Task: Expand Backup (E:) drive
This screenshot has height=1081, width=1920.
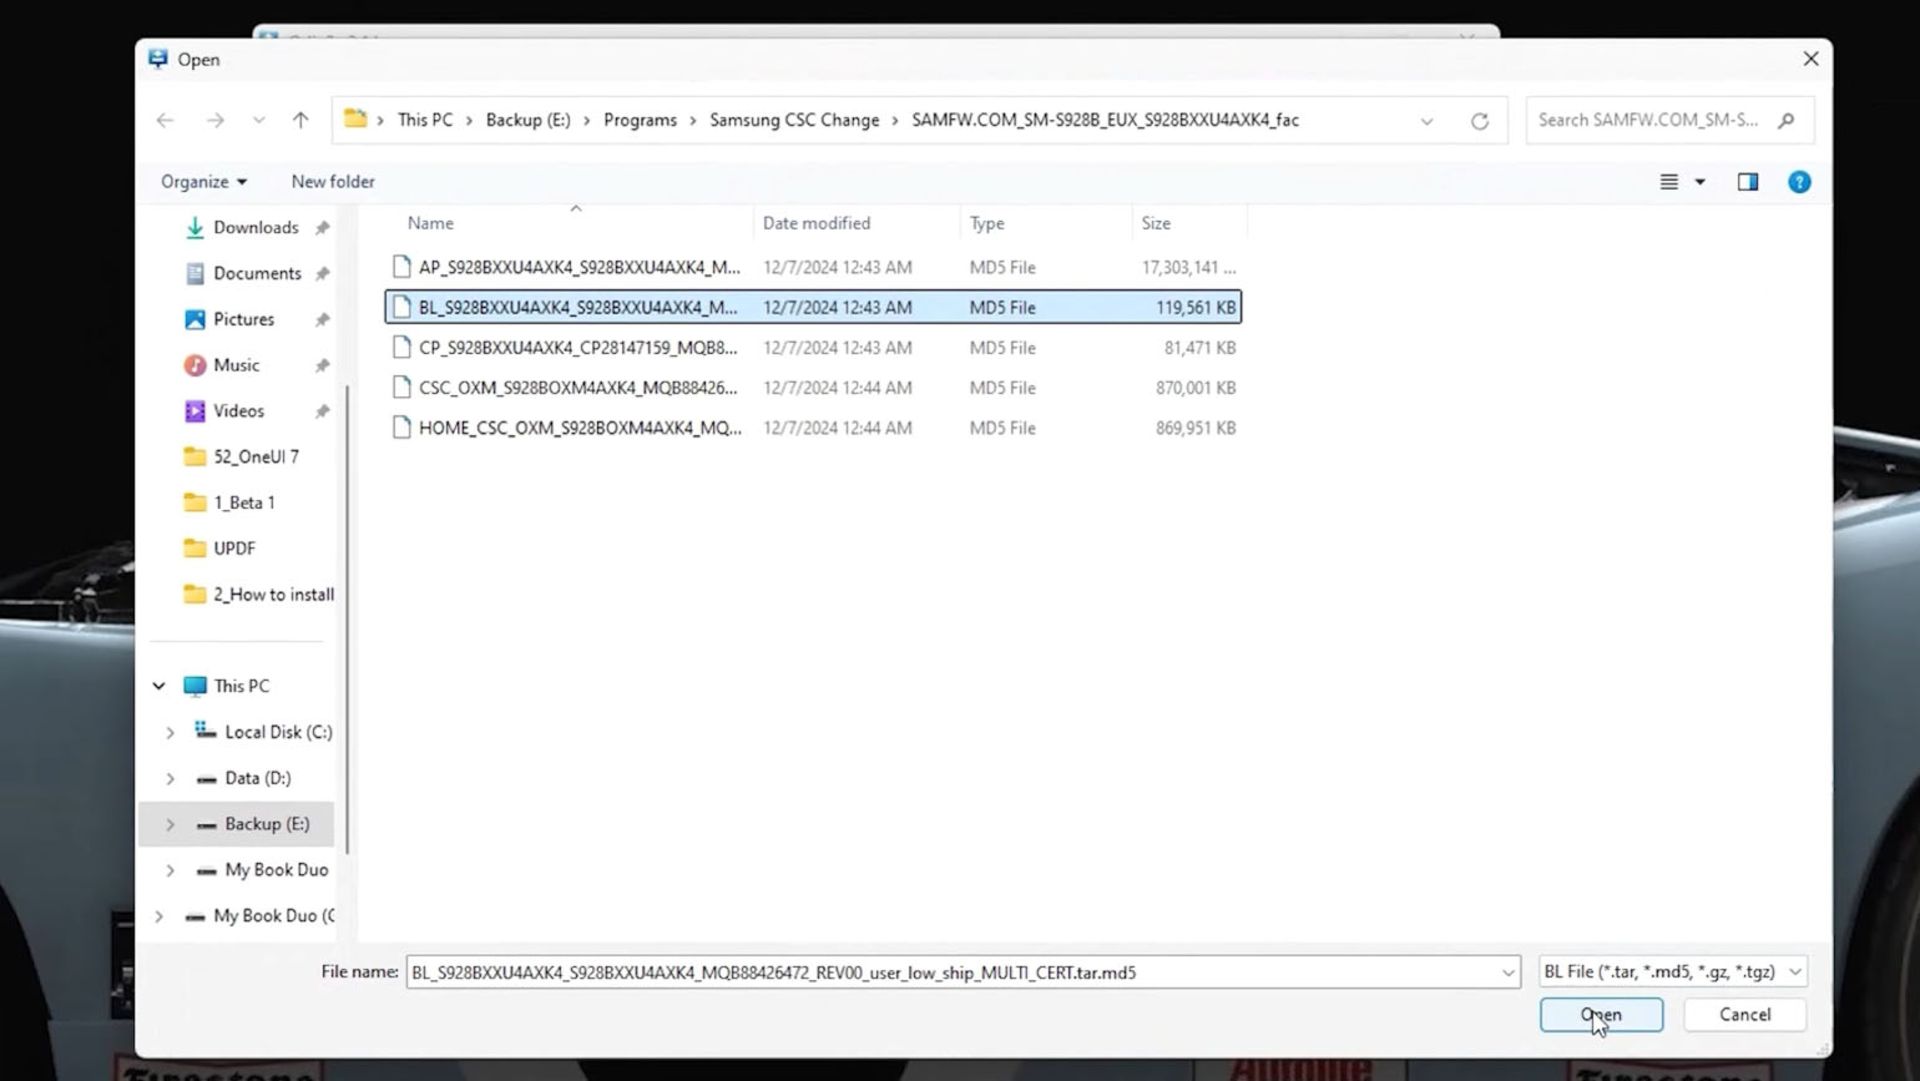Action: (x=170, y=825)
